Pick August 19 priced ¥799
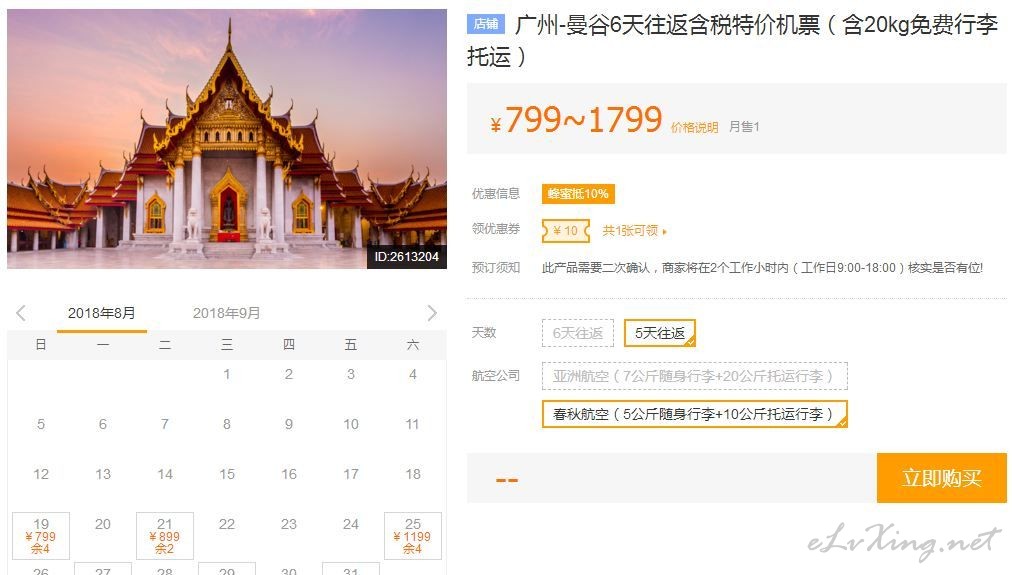 point(41,536)
